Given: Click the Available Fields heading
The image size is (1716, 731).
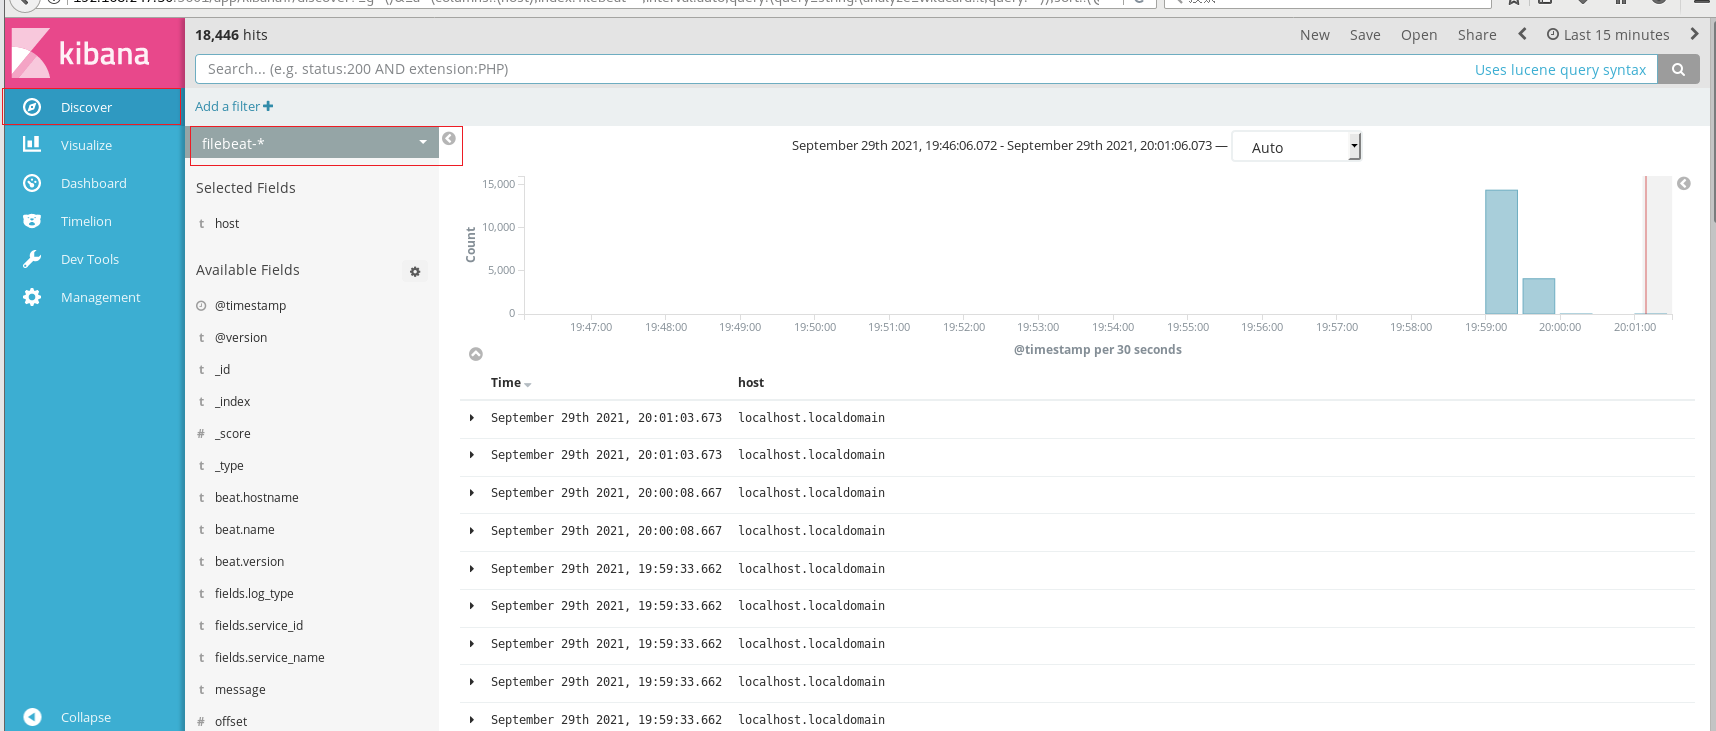Looking at the screenshot, I should (x=248, y=270).
